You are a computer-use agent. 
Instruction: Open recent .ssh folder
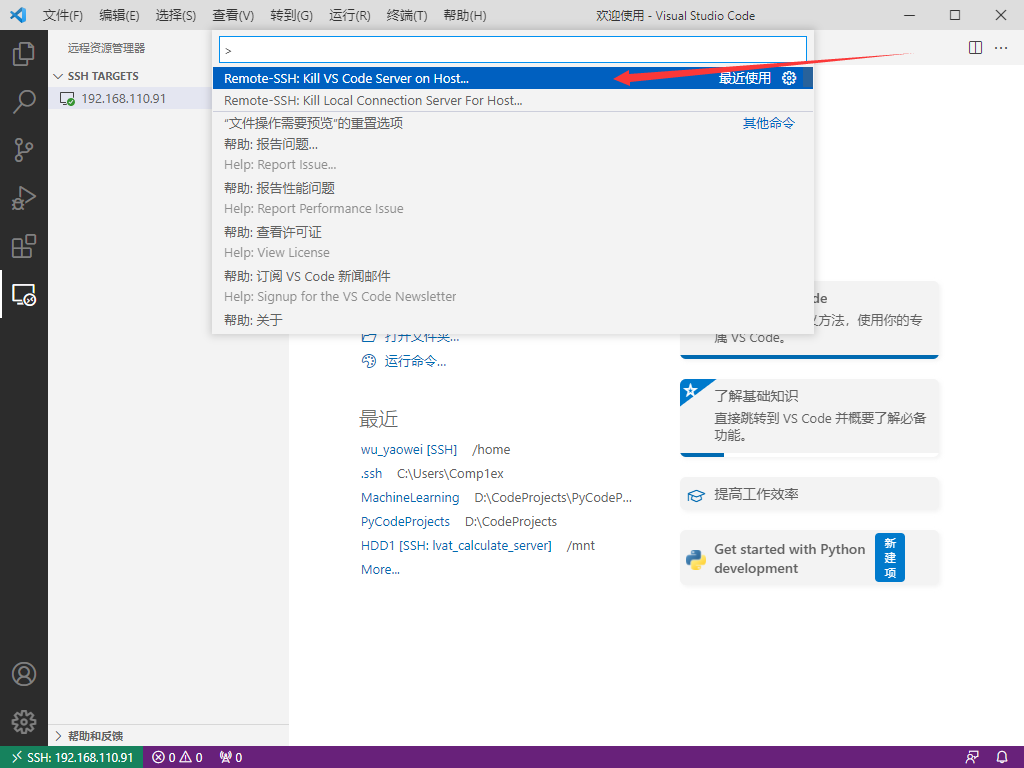coord(372,473)
